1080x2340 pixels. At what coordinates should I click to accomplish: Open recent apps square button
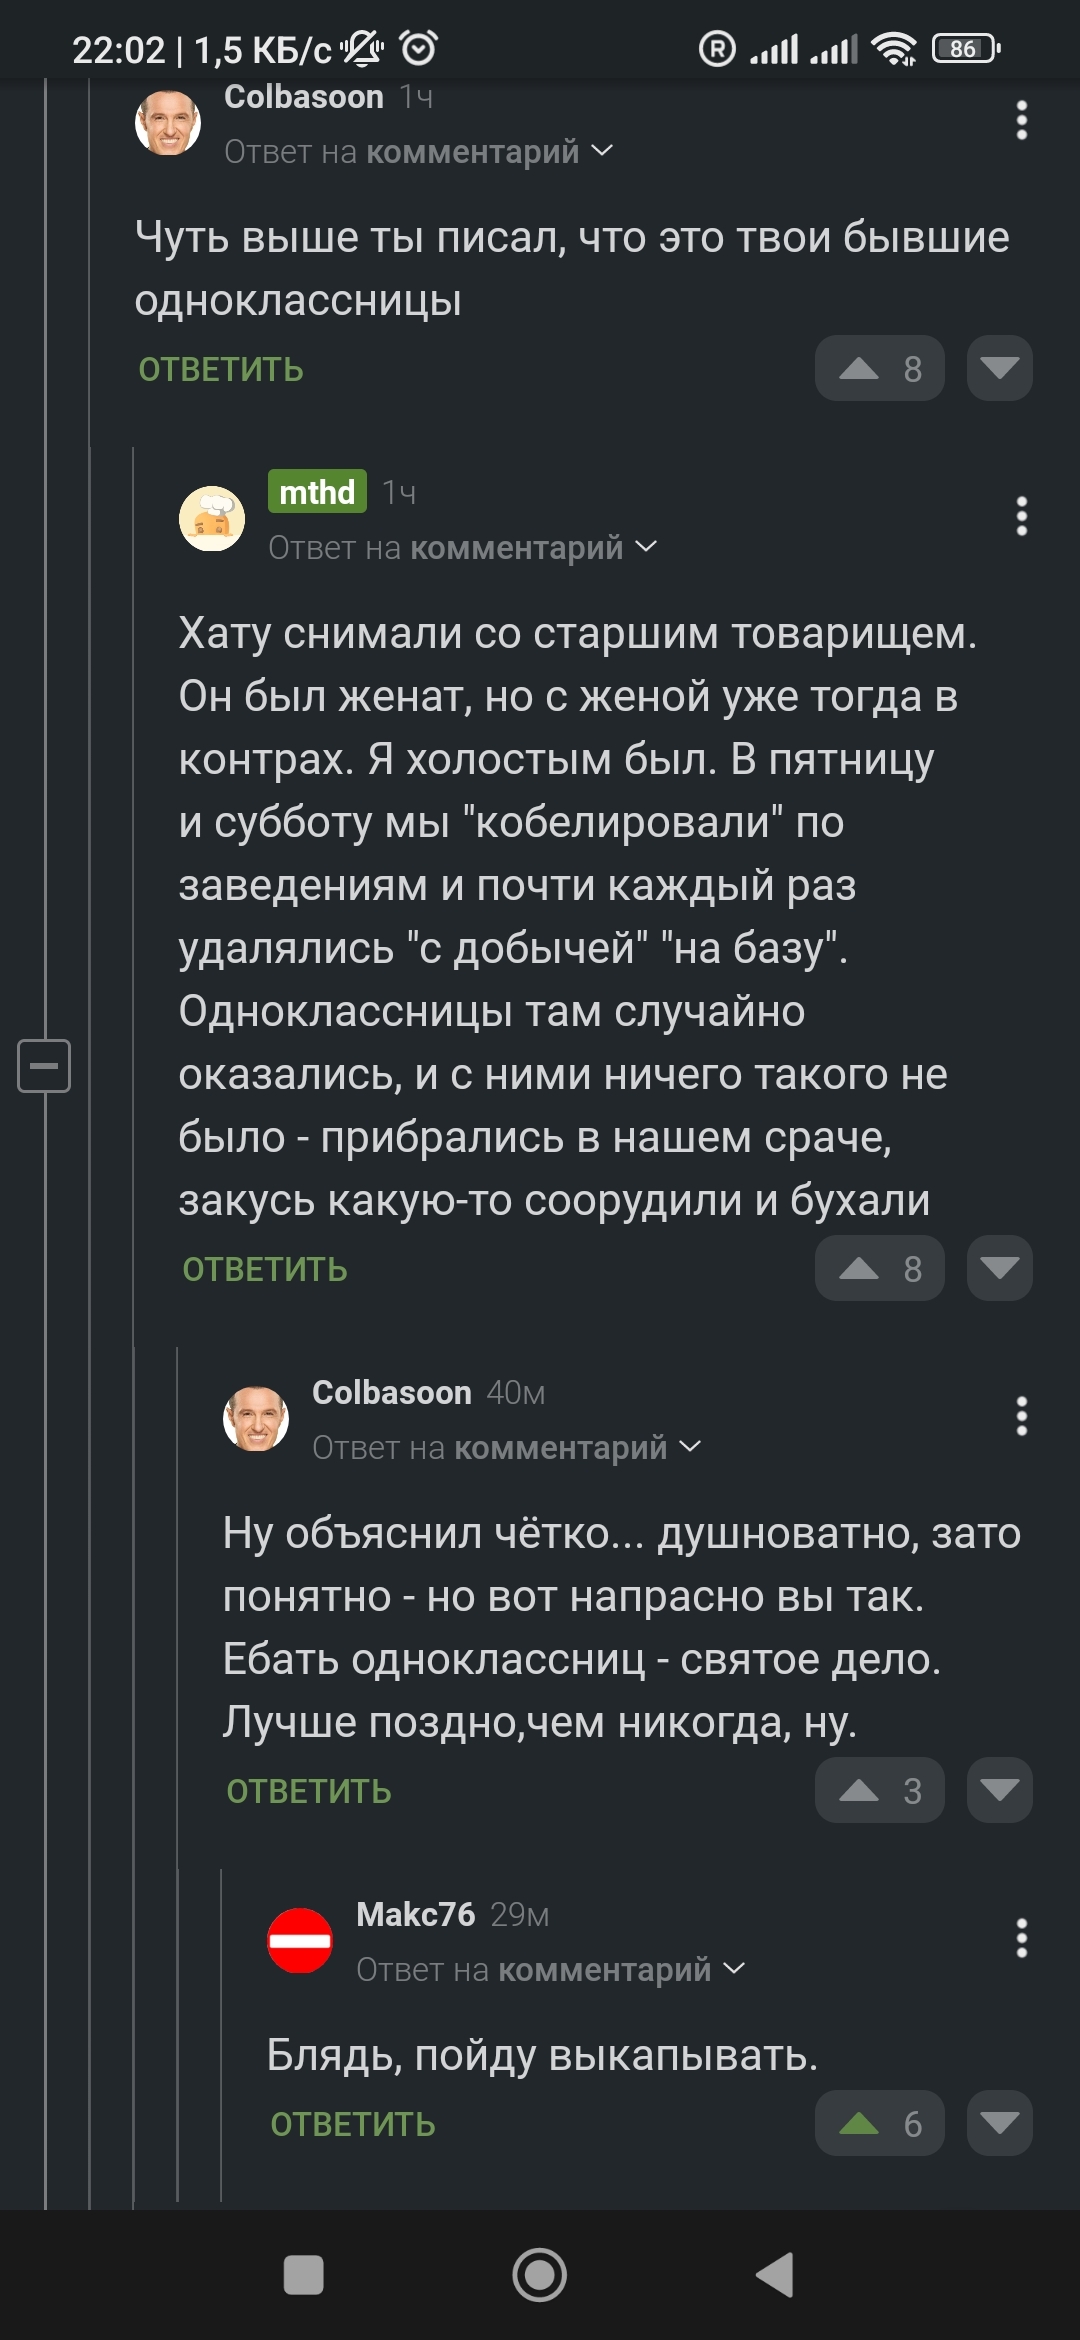pyautogui.click(x=303, y=2274)
